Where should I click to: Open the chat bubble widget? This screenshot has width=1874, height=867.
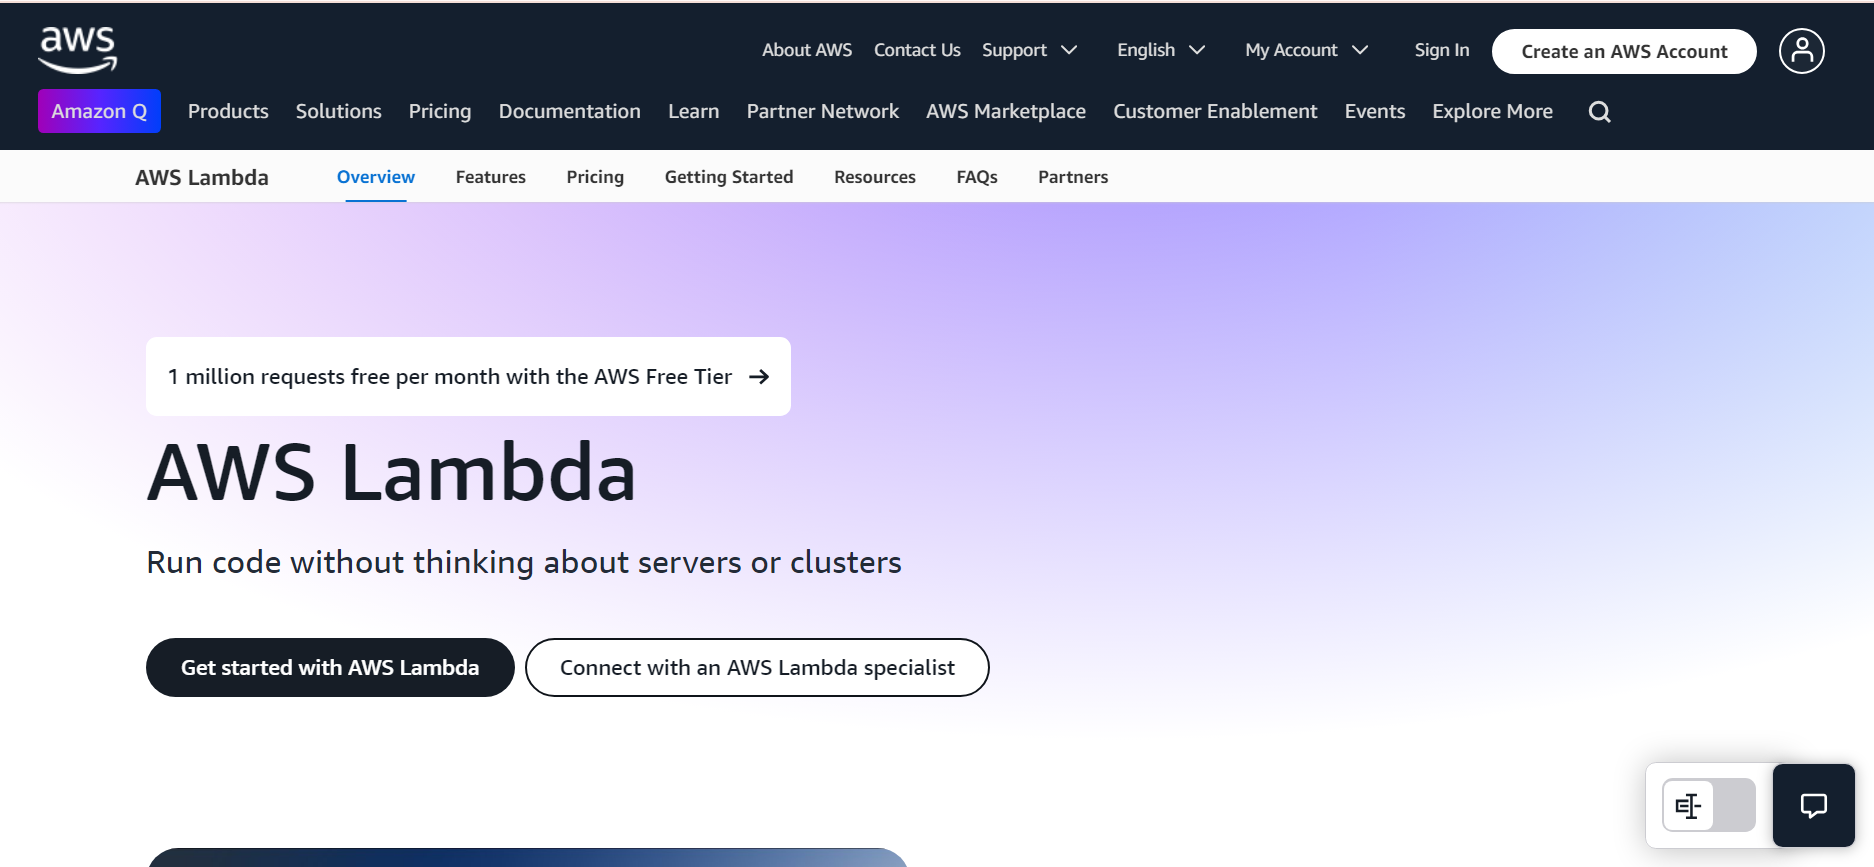coord(1813,805)
